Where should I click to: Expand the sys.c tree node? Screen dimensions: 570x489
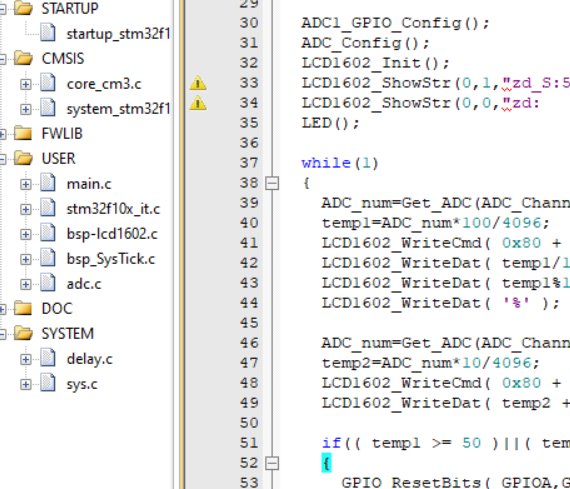[x=25, y=384]
